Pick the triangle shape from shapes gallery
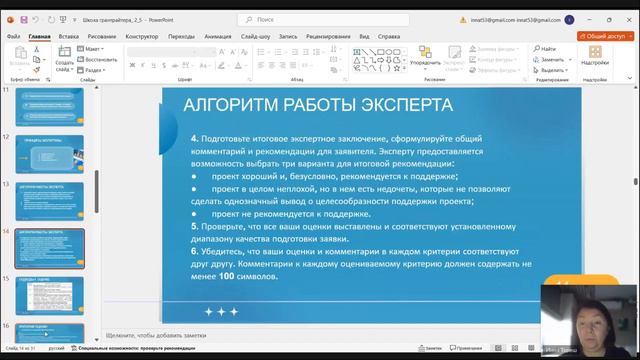 356,60
